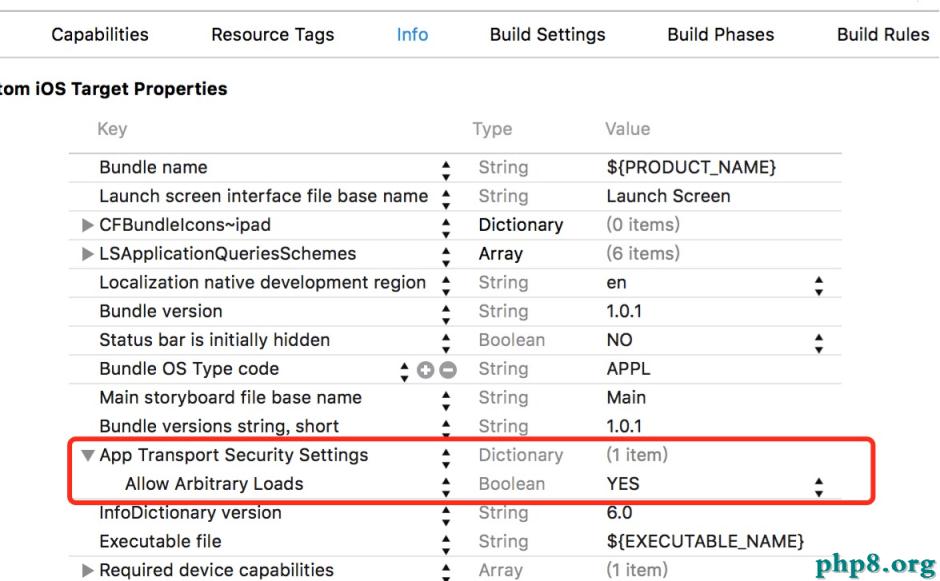The width and height of the screenshot is (940, 581).
Task: Click the Bundle version value 1.0.1
Action: pyautogui.click(x=624, y=312)
